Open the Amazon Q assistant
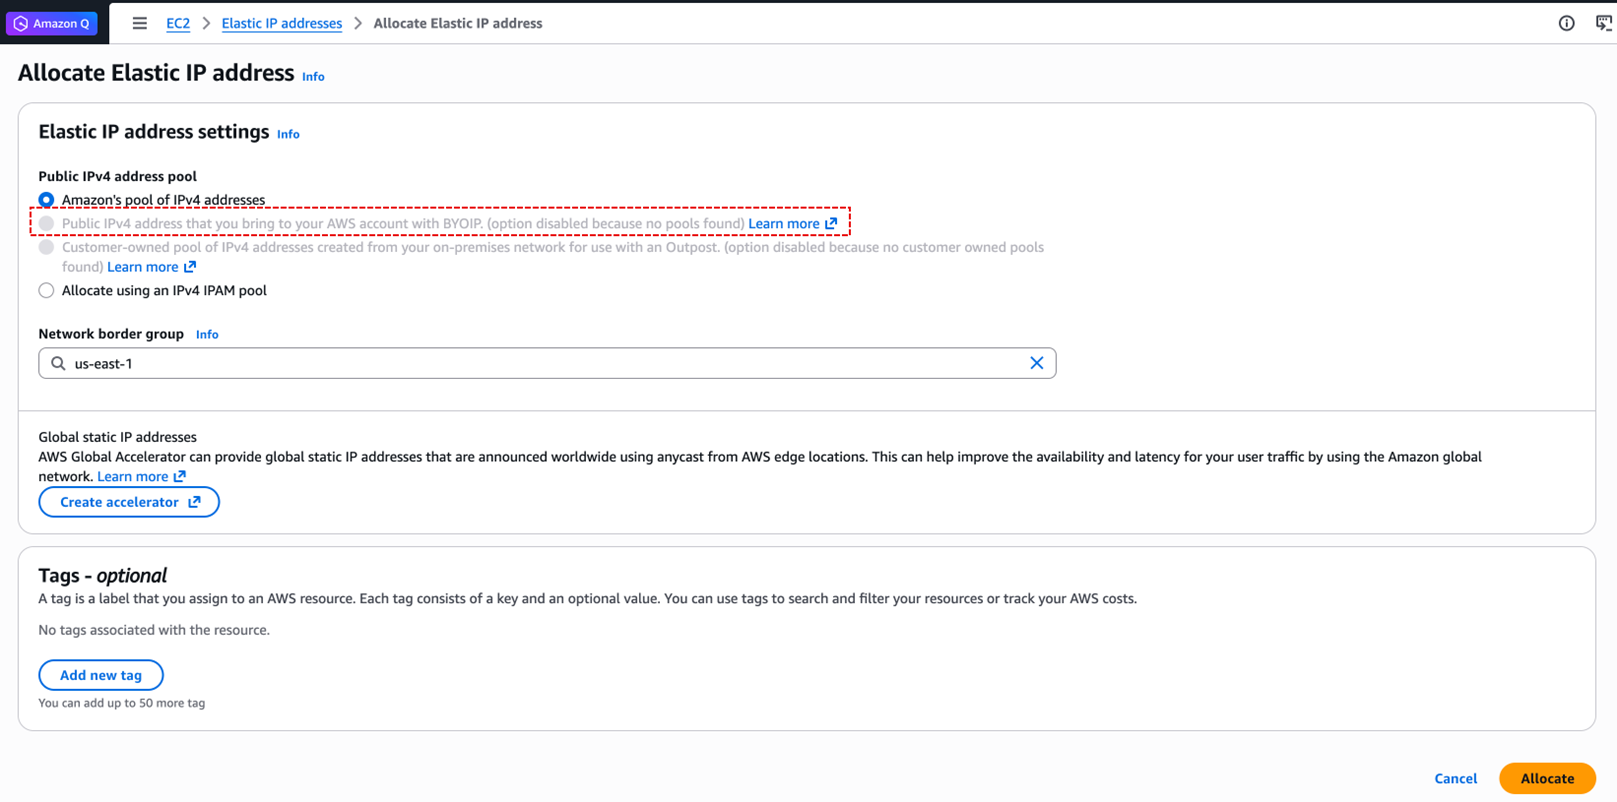Viewport: 1617px width, 802px height. pyautogui.click(x=51, y=23)
